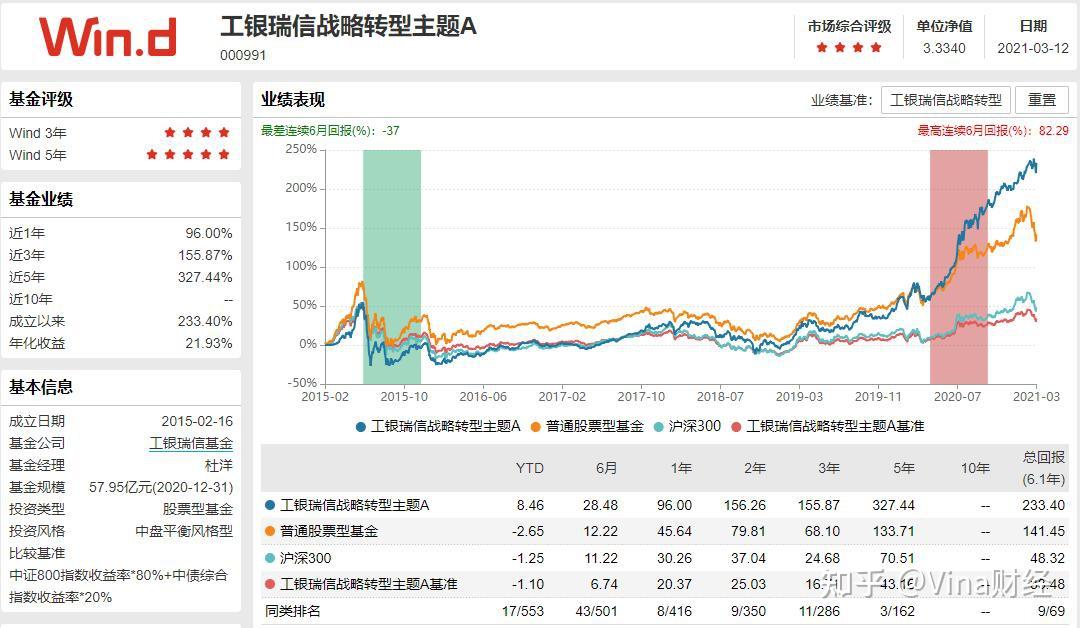Click the 近5年 return 327.44%
1080x628 pixels.
[205, 278]
